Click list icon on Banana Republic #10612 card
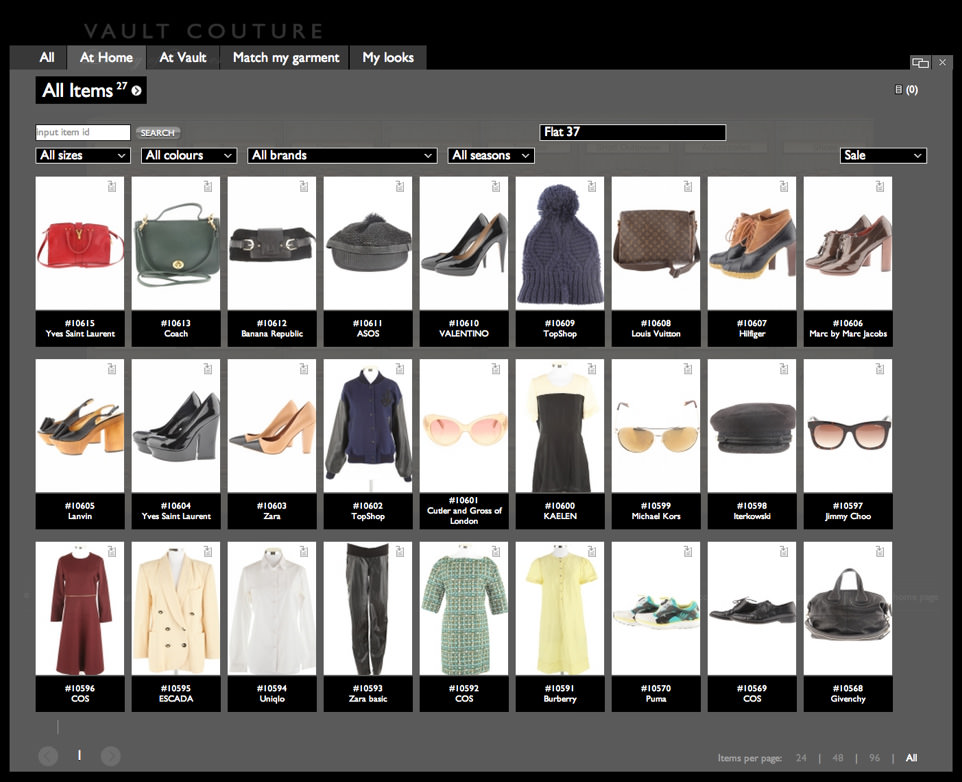Viewport: 962px width, 782px height. click(304, 186)
